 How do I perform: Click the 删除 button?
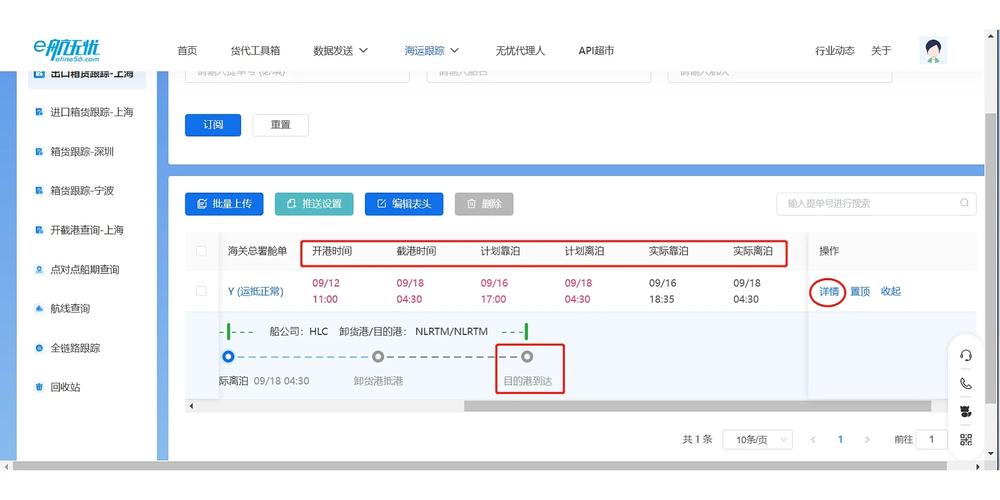click(484, 204)
